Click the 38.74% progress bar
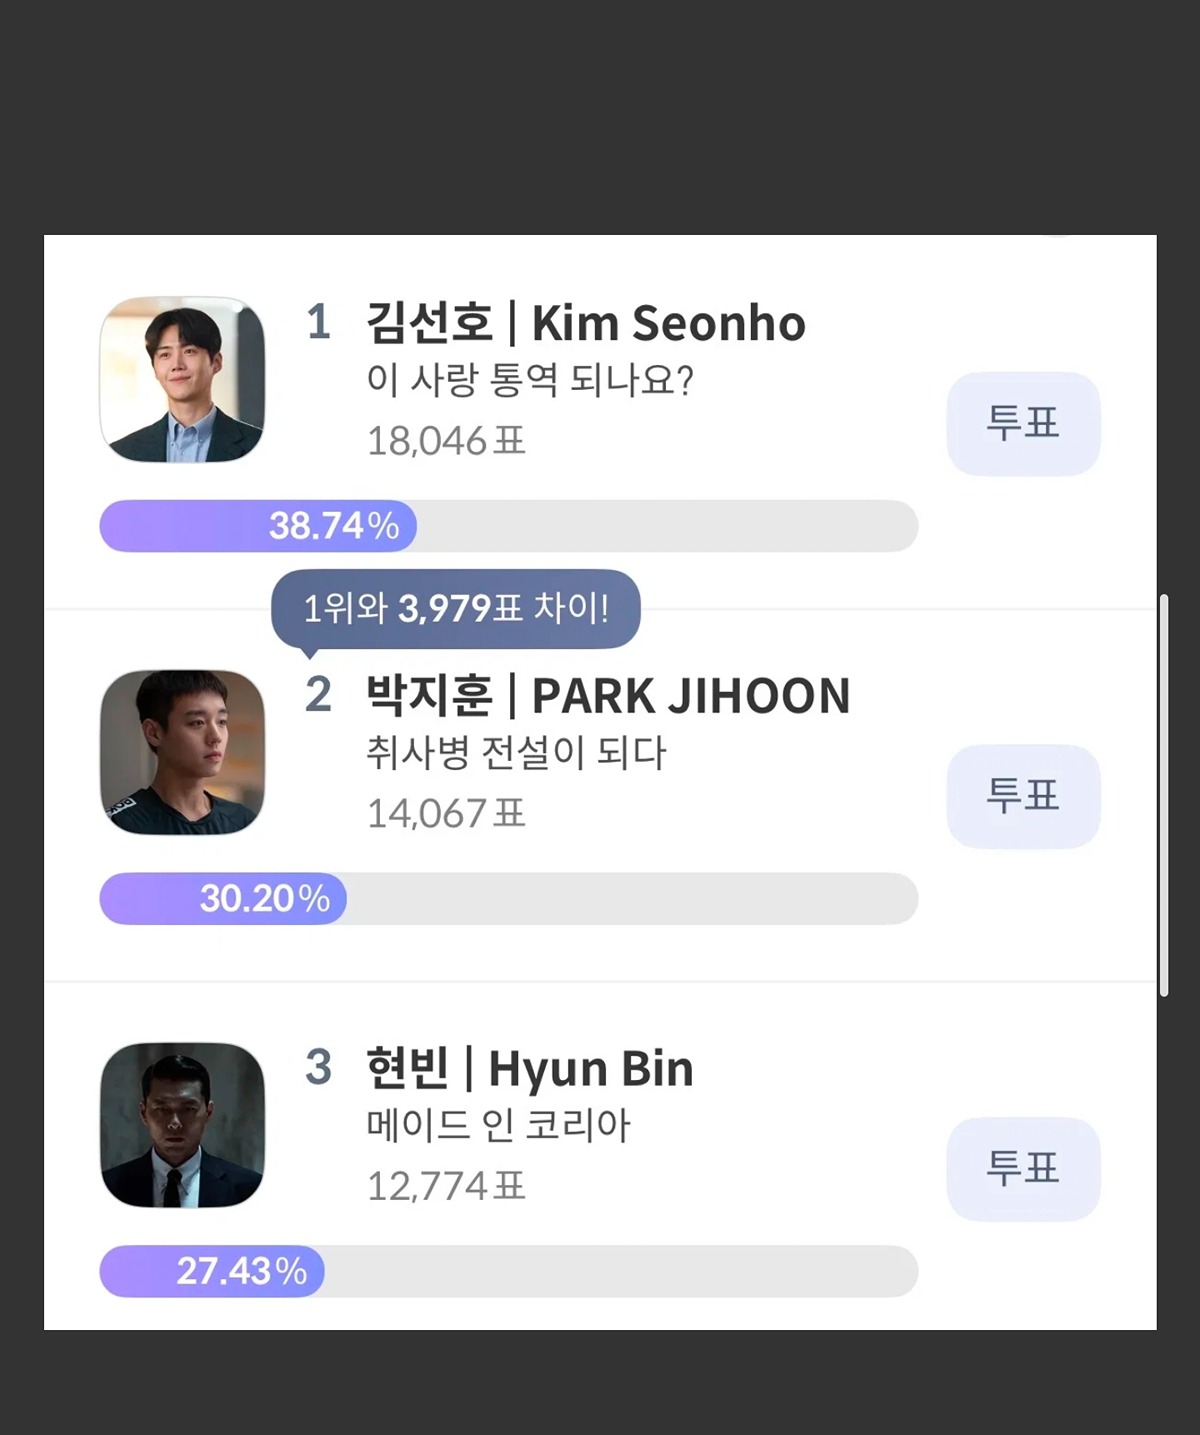Viewport: 1200px width, 1435px height. [509, 526]
